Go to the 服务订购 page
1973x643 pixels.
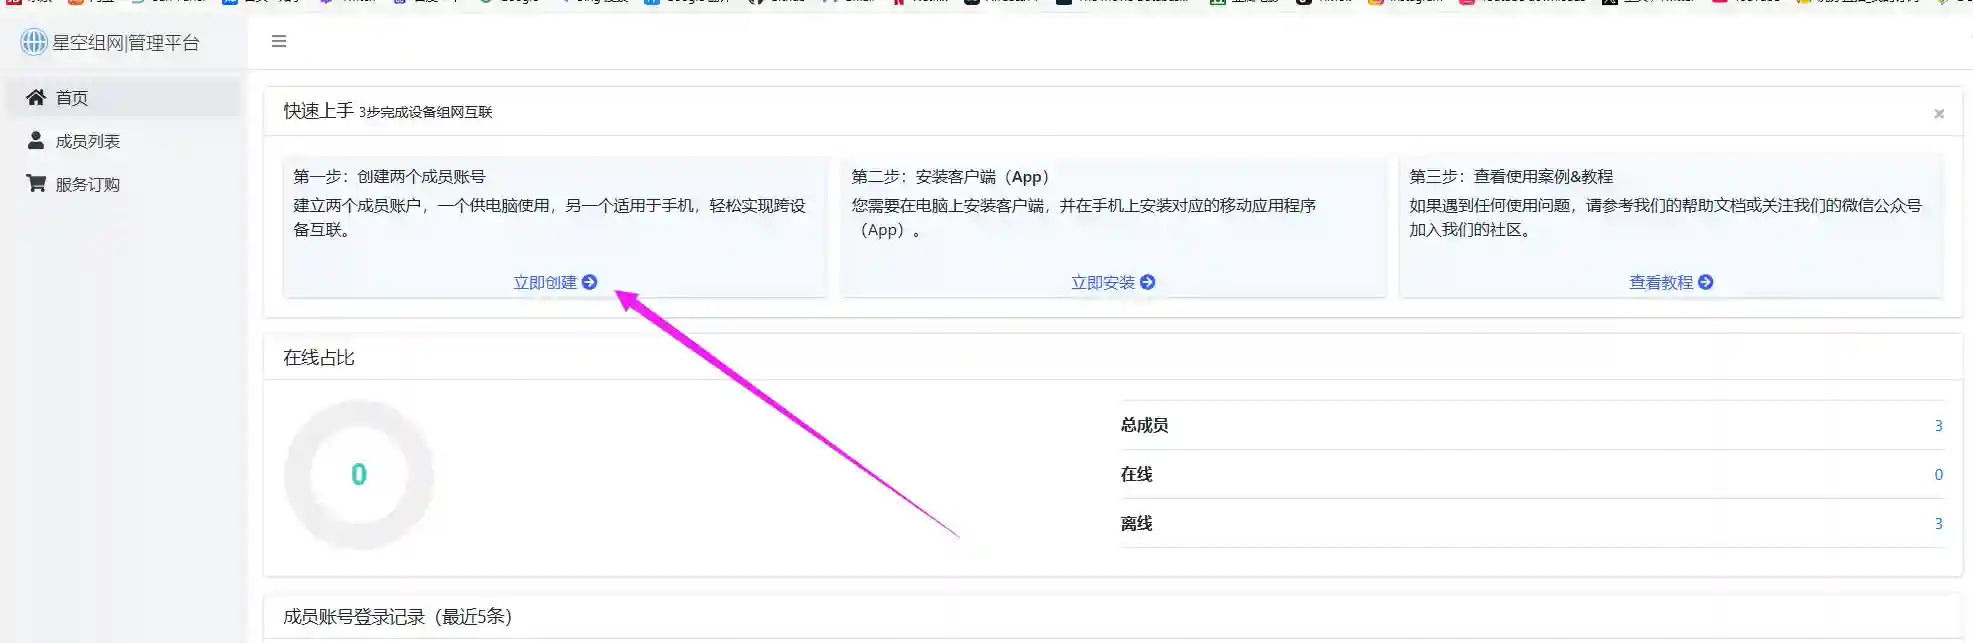coord(88,185)
